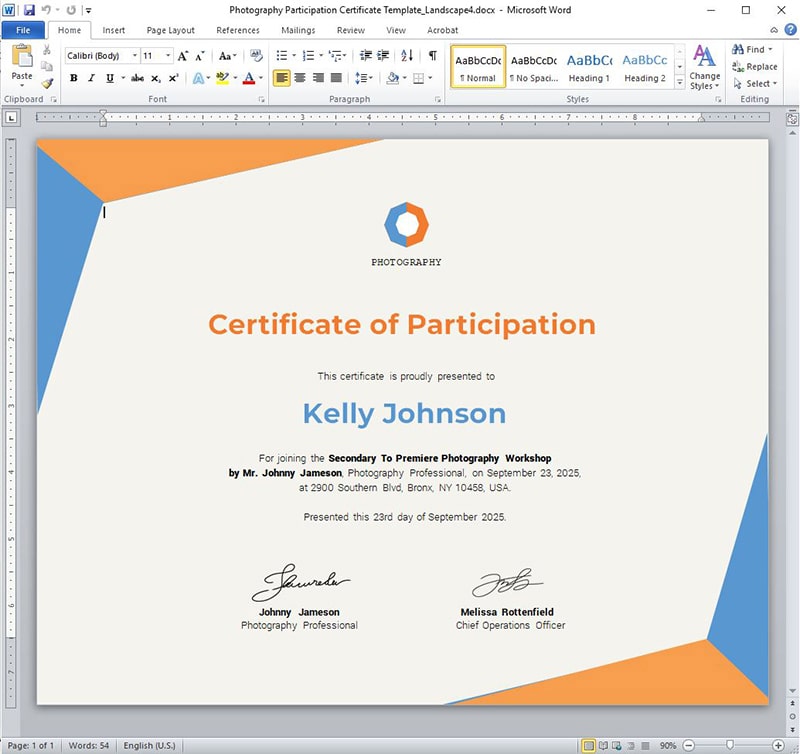This screenshot has width=800, height=754.
Task: Click the Clear Formatting icon
Action: tap(256, 56)
